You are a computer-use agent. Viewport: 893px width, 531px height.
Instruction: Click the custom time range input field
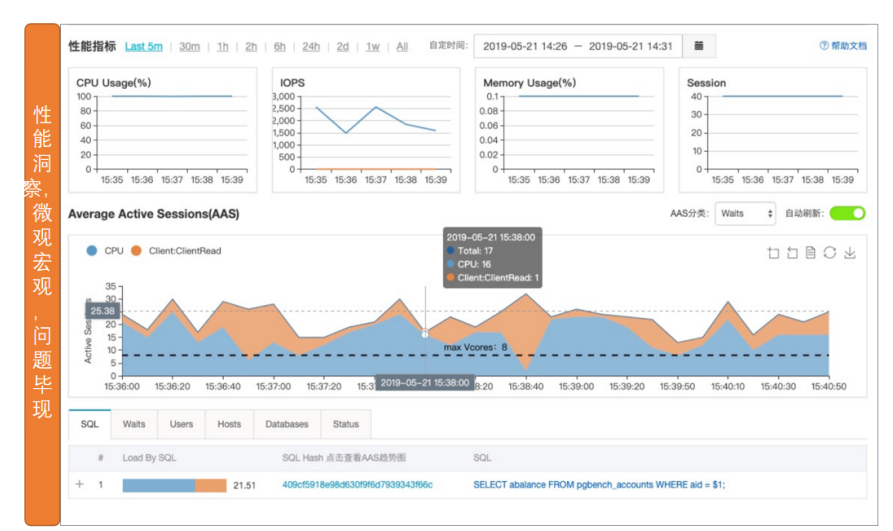tap(577, 46)
